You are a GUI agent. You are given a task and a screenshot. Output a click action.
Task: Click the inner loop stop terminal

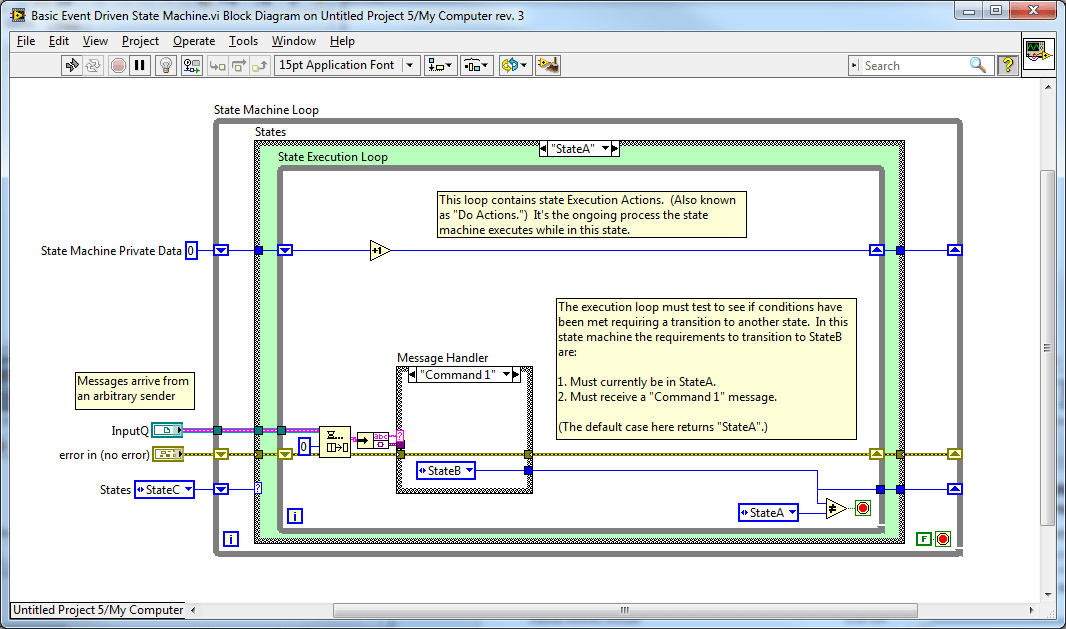click(x=863, y=508)
